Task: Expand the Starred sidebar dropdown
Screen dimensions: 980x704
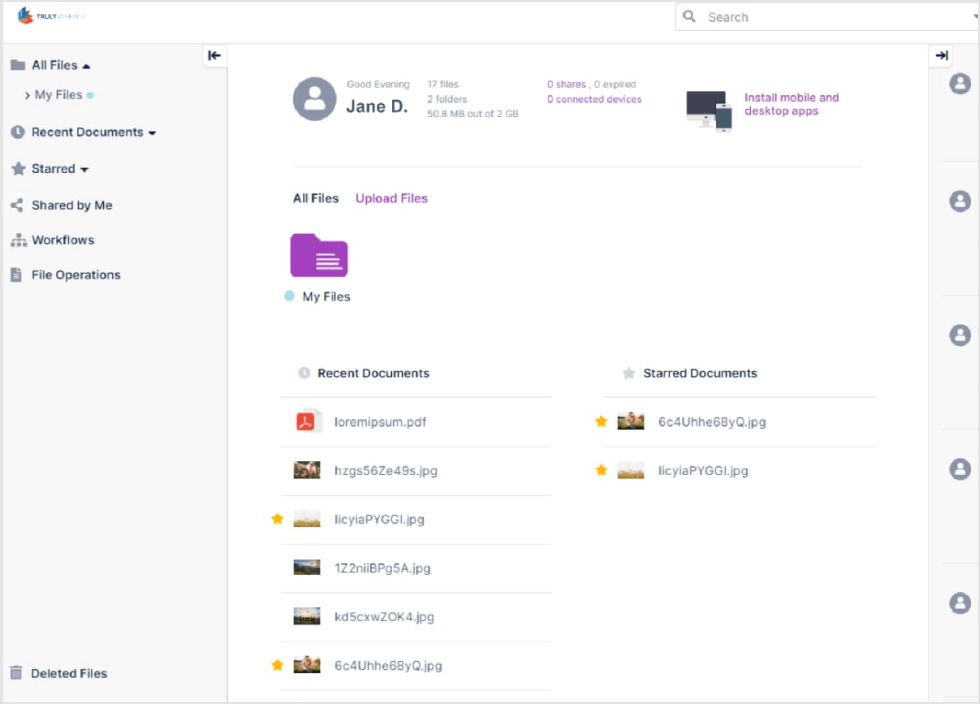Action: coord(85,170)
